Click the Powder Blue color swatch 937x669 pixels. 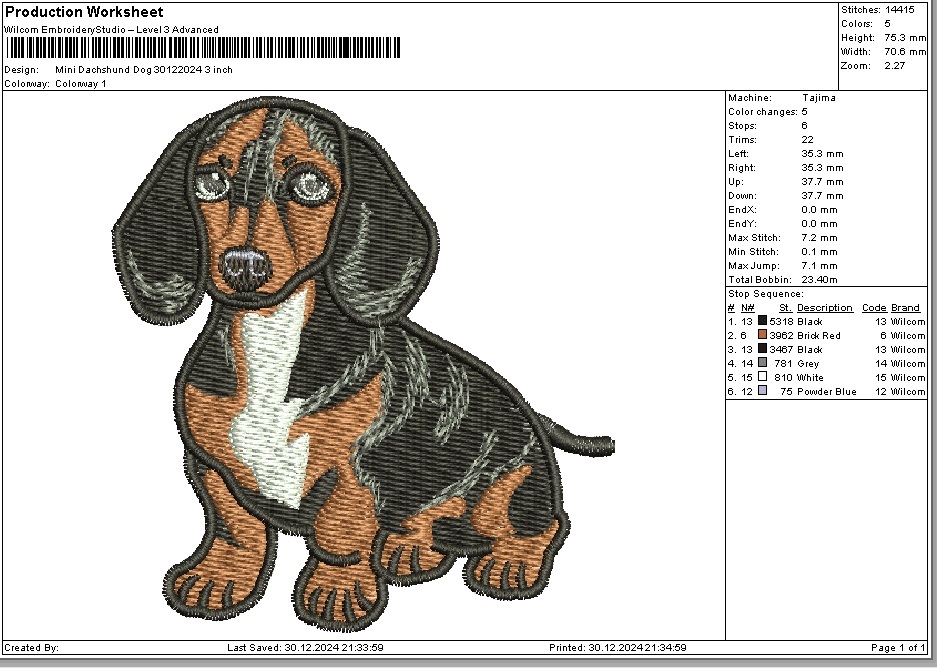(762, 391)
